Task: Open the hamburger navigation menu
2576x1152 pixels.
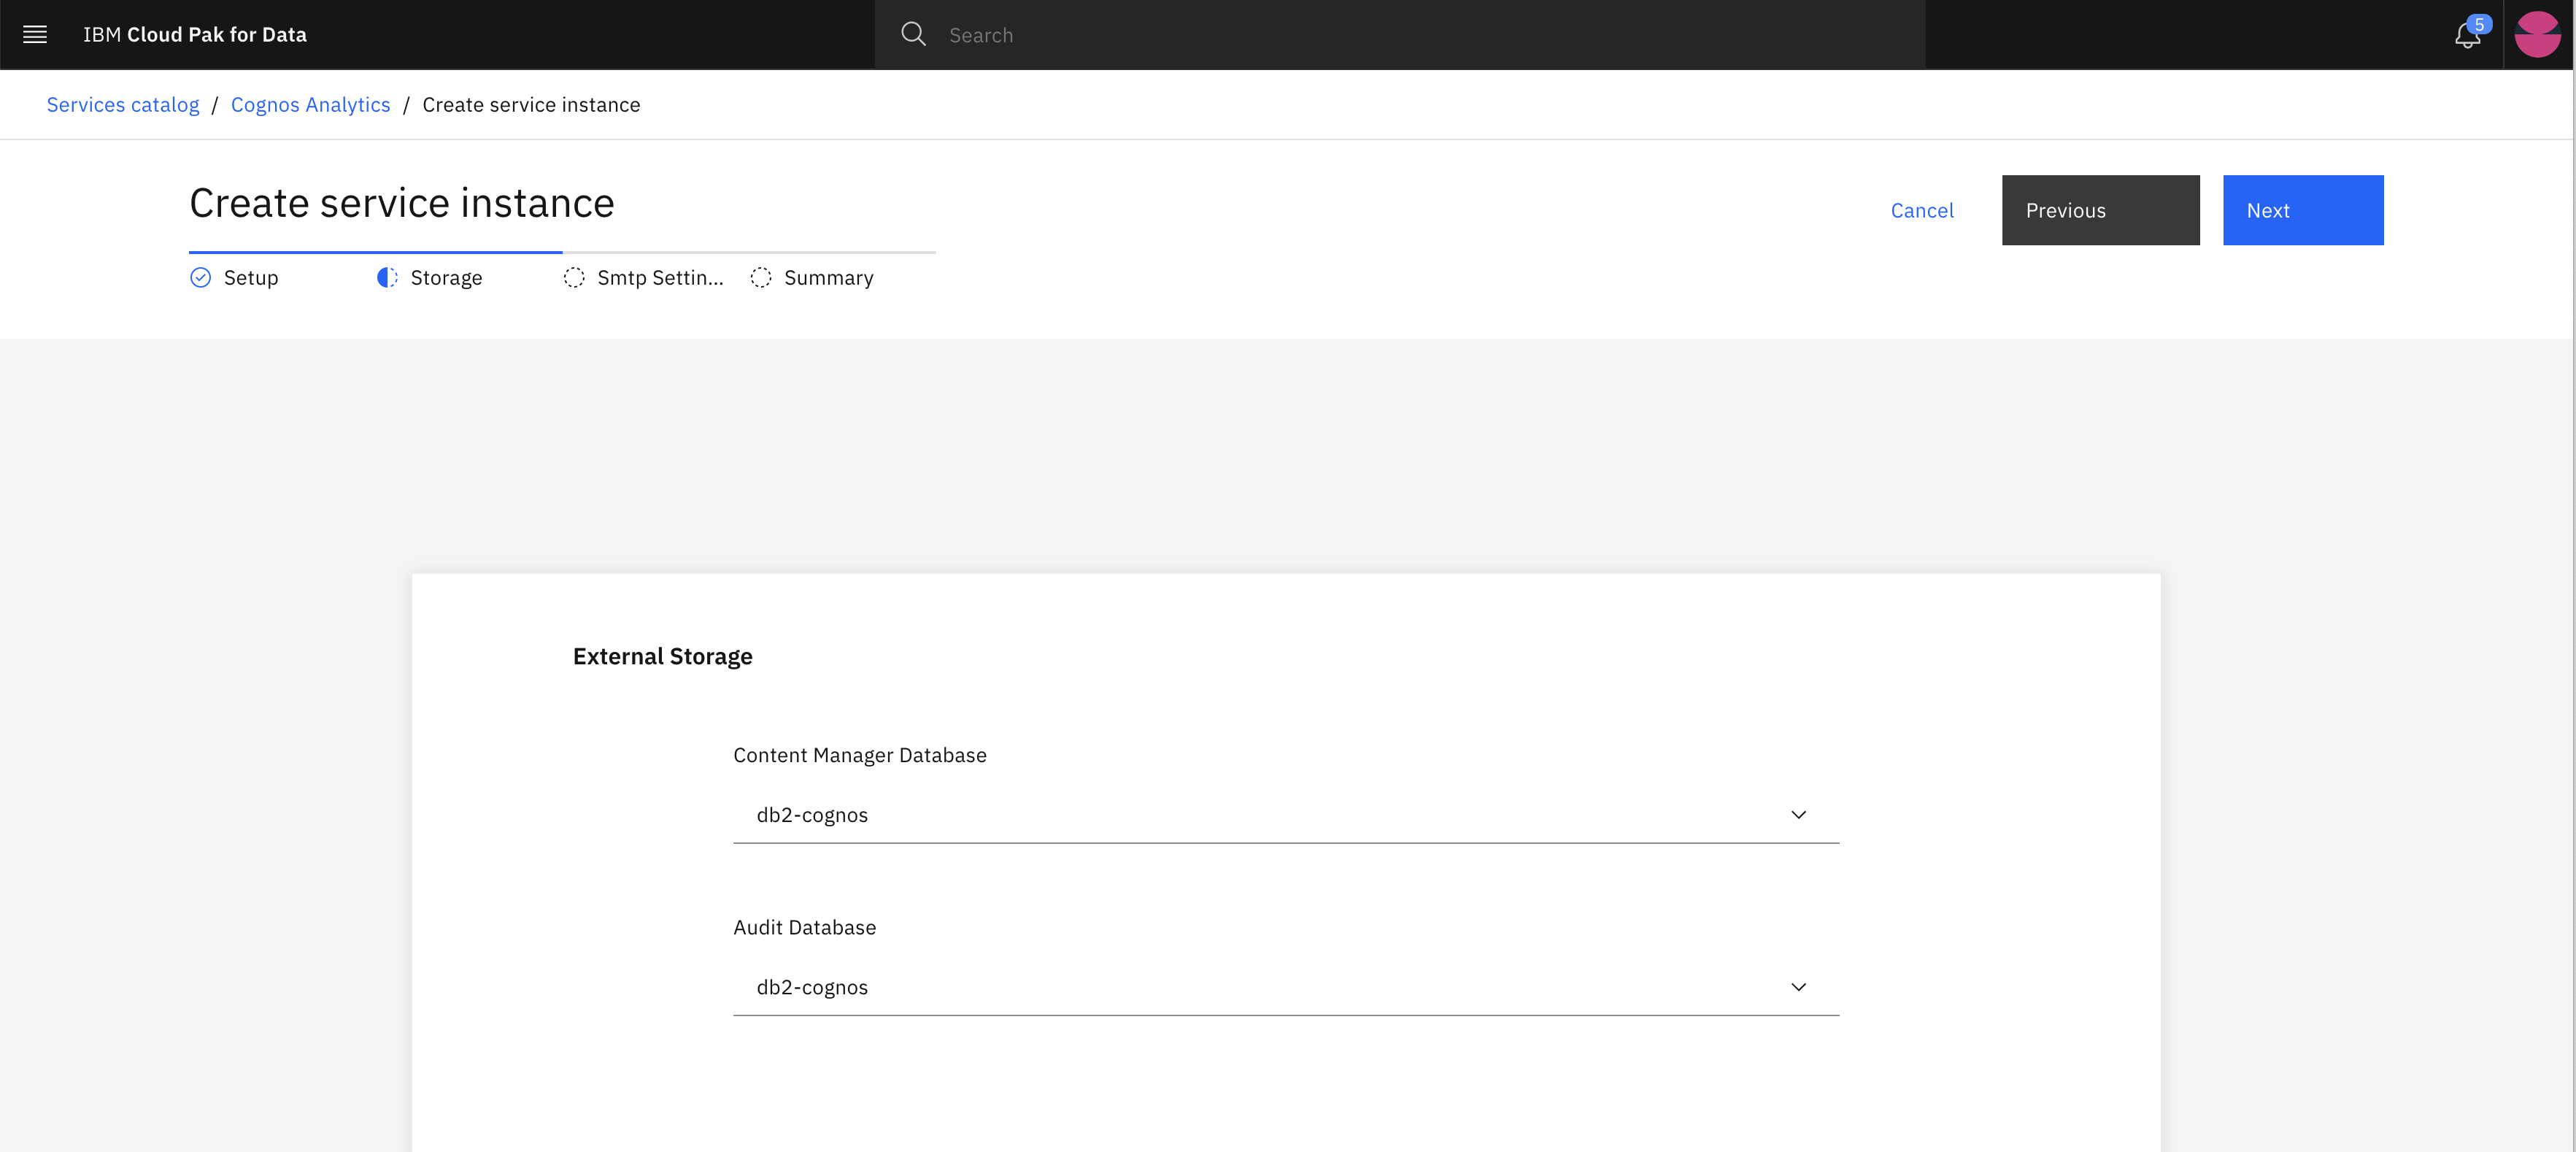Action: [x=35, y=35]
